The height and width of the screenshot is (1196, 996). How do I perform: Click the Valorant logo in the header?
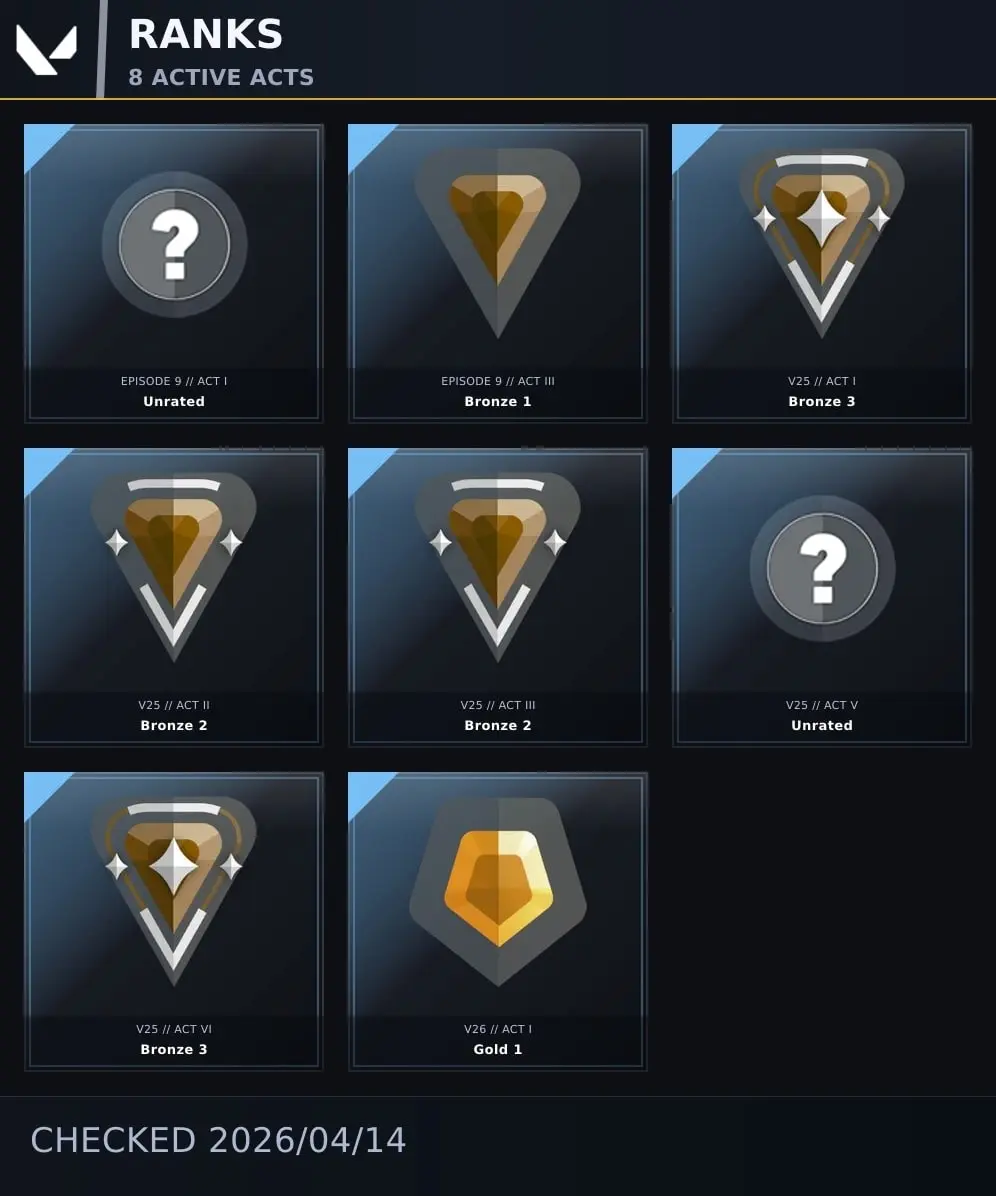point(47,50)
